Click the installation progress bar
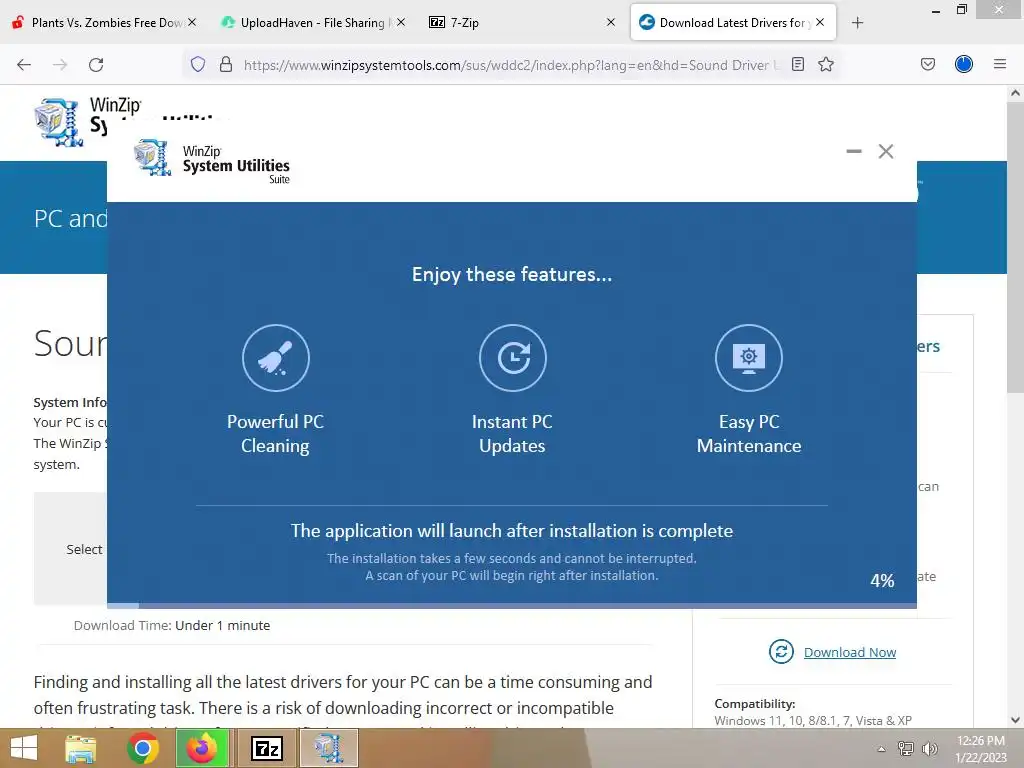1024x768 pixels. tap(512, 605)
